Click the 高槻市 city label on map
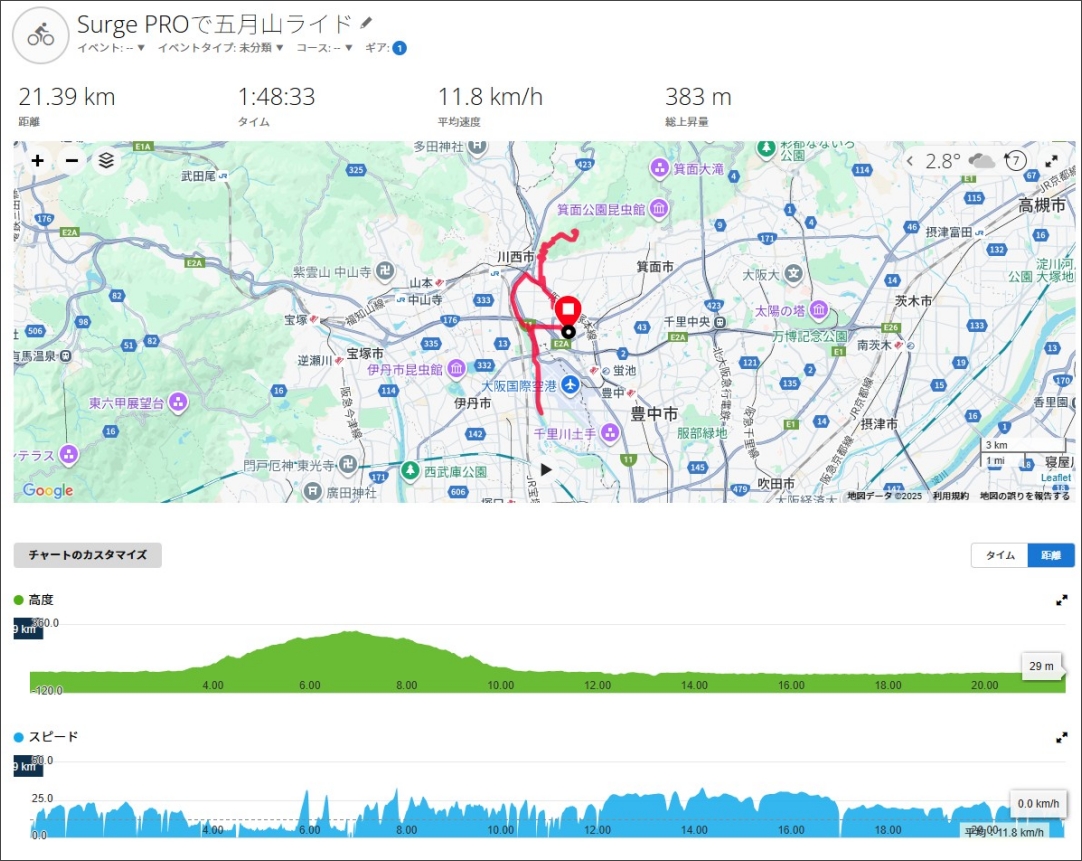1082x861 pixels. (1042, 205)
